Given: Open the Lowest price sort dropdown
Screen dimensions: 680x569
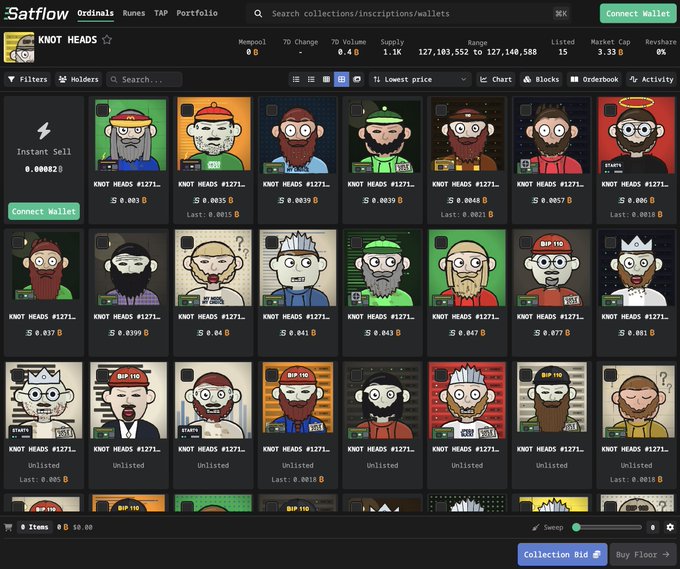Looking at the screenshot, I should (x=420, y=79).
